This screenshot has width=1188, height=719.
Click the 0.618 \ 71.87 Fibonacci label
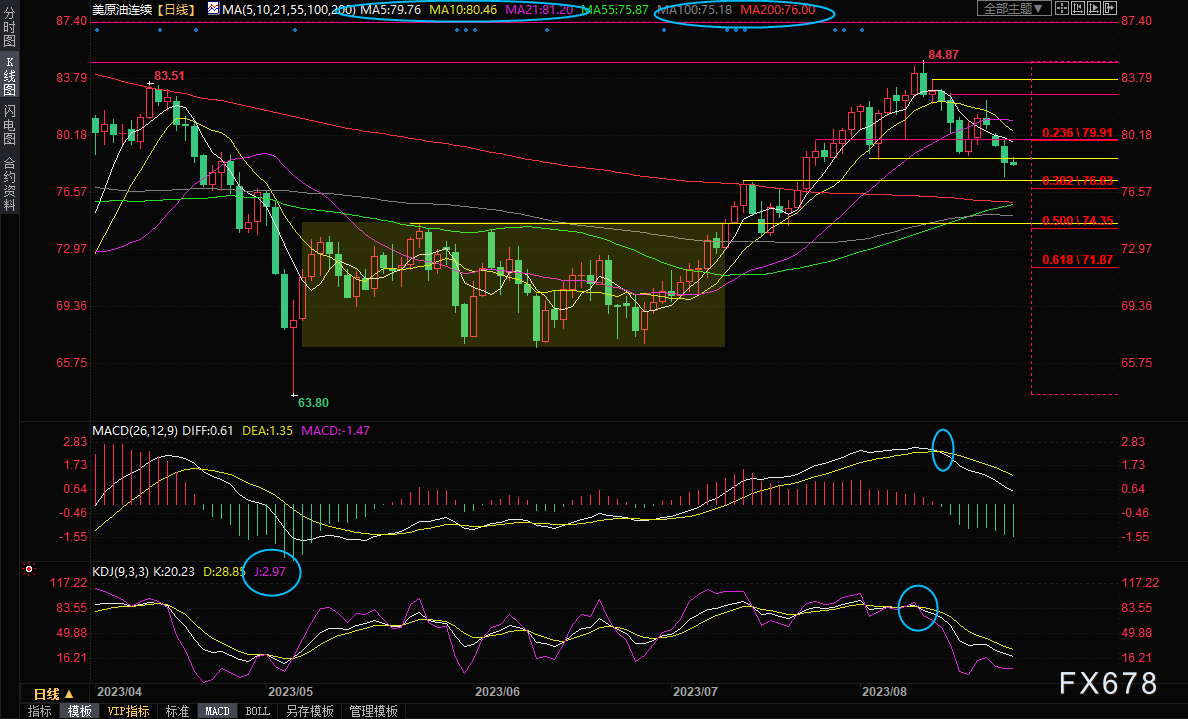coord(1077,260)
